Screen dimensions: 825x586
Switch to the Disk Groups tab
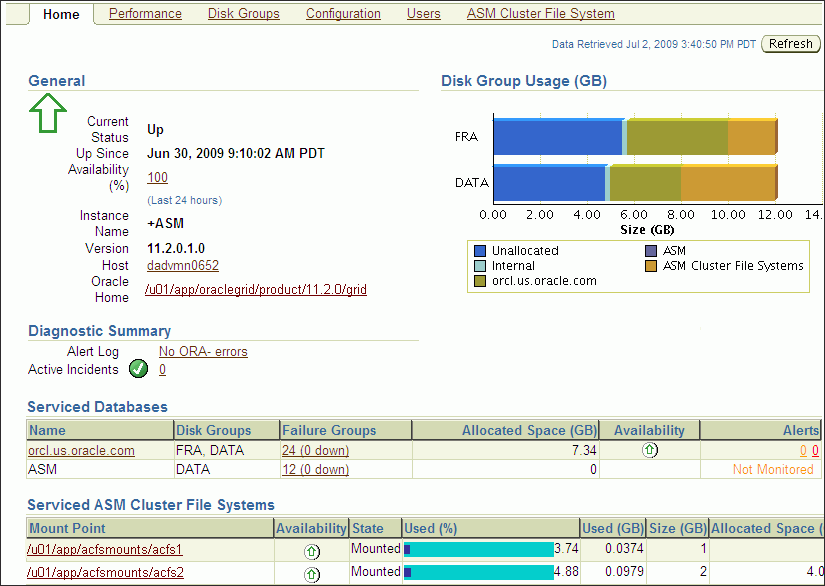243,14
